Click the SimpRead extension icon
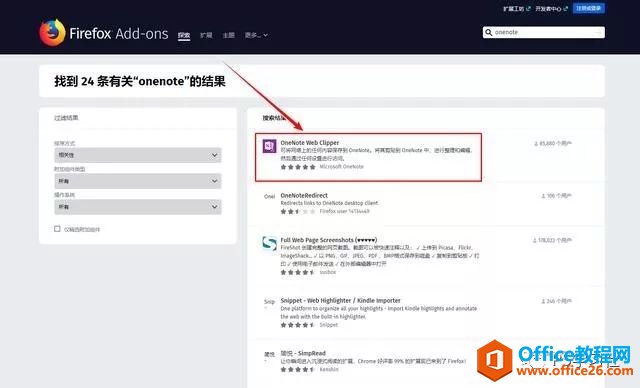This screenshot has height=388, width=640. point(269,354)
